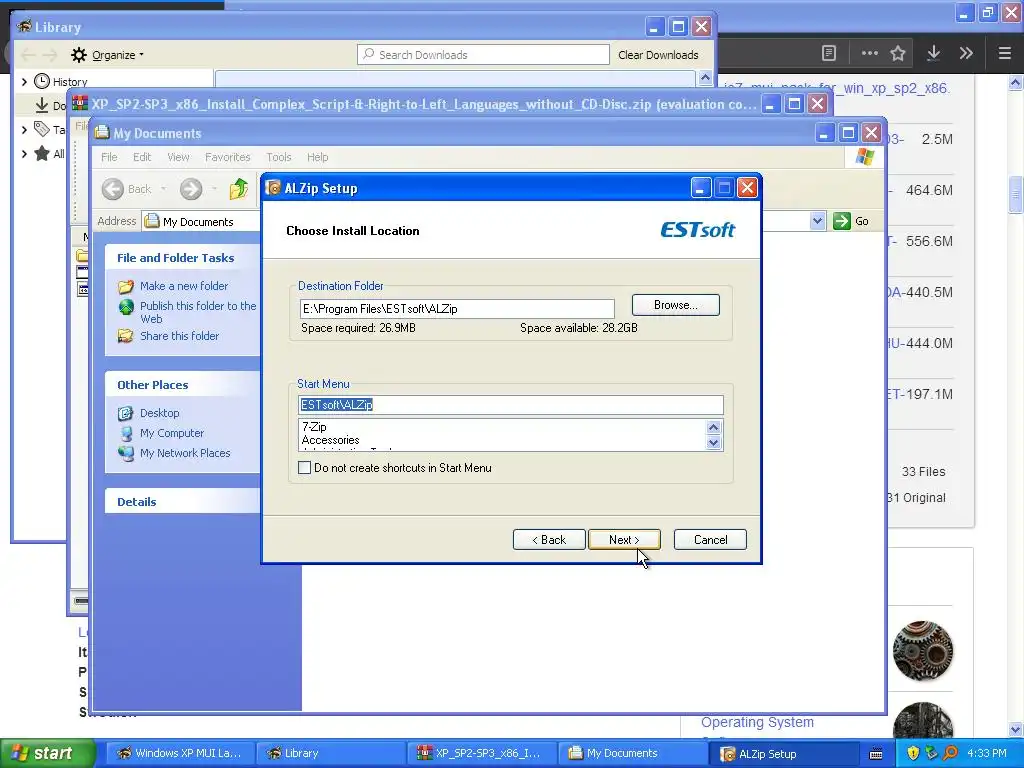Viewport: 1024px width, 768px height.
Task: Open browser reader view icon
Action: [828, 53]
